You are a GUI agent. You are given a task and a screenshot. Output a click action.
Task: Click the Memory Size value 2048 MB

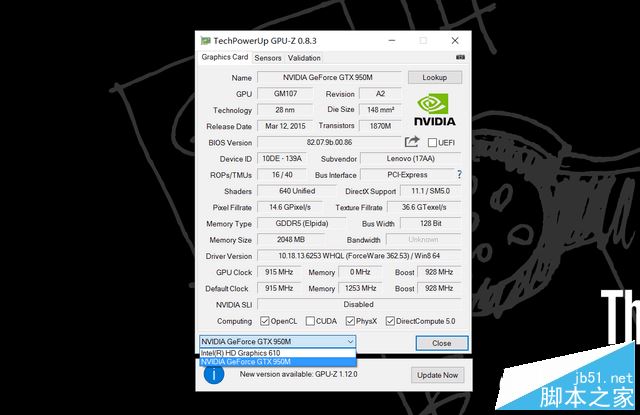tap(291, 240)
